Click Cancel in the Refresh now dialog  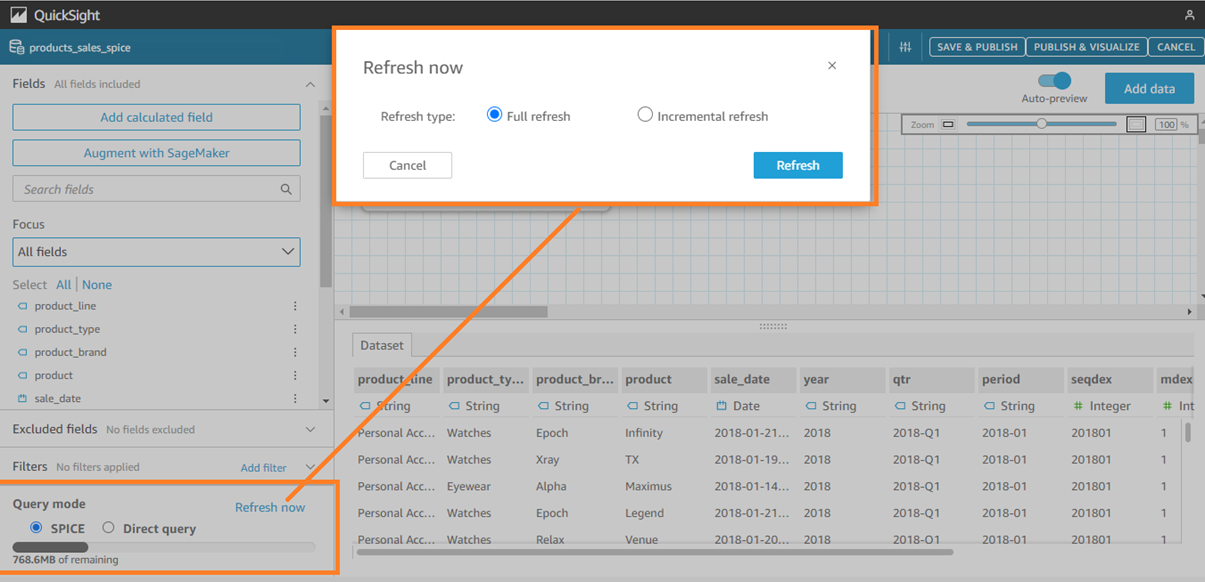407,165
